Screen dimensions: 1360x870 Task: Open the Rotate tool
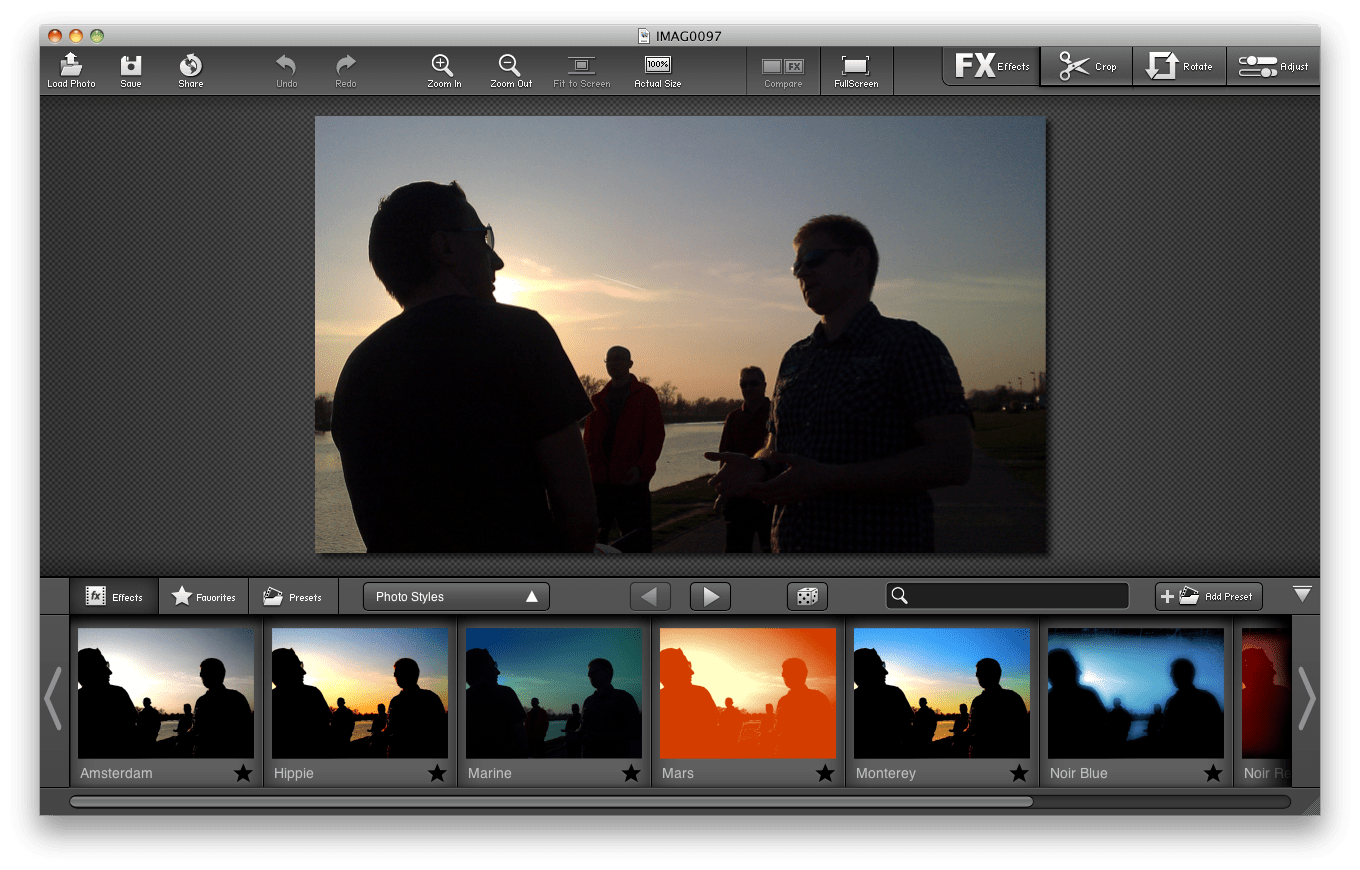[x=1180, y=66]
